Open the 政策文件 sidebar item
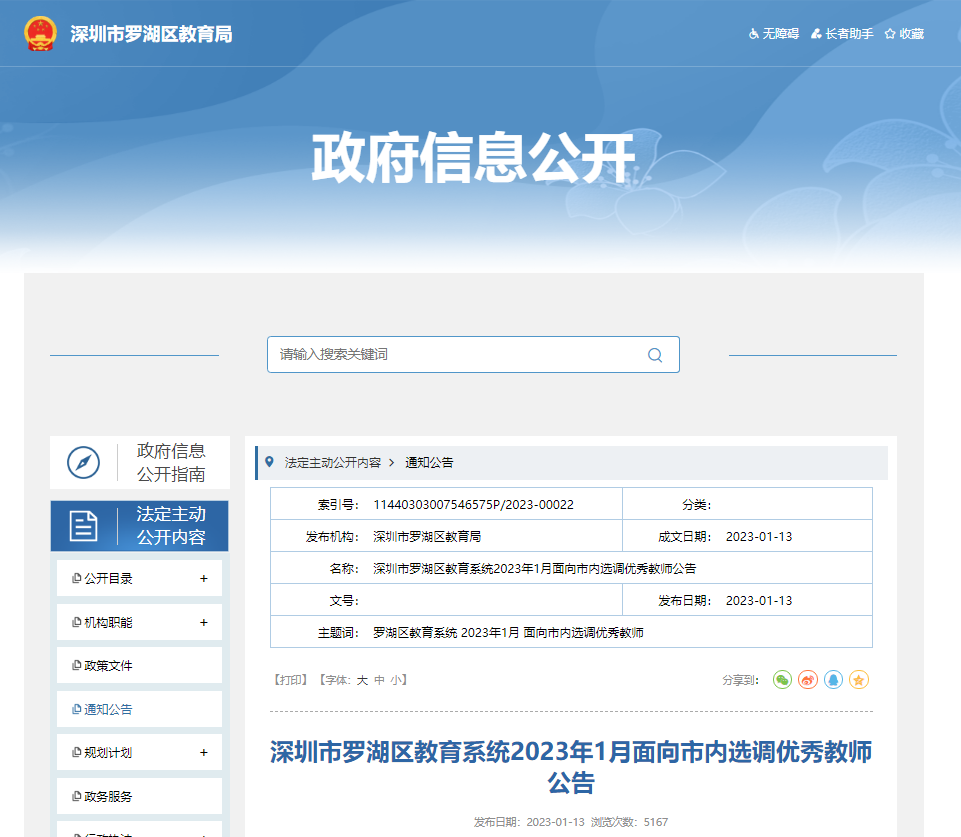 tap(140, 665)
